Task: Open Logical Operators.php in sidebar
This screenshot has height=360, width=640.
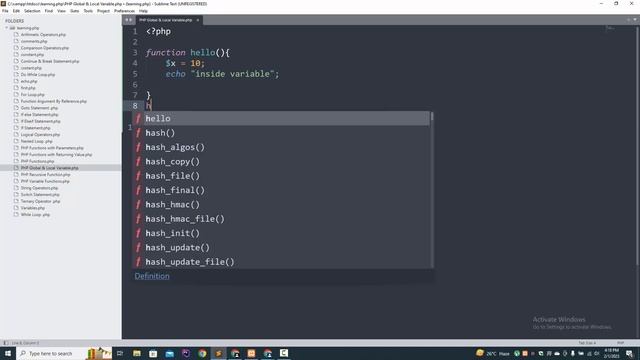Action: click(40, 134)
